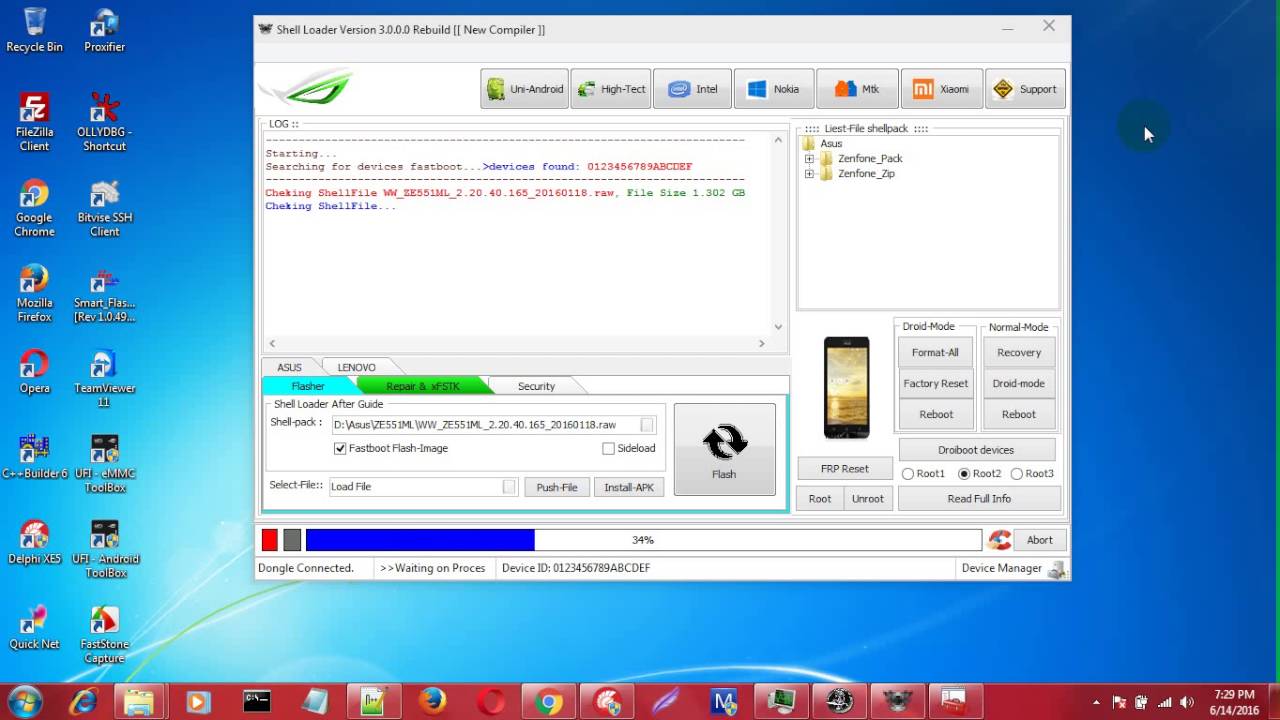Image resolution: width=1280 pixels, height=720 pixels.
Task: Switch to the LENOVO tab
Action: click(357, 367)
